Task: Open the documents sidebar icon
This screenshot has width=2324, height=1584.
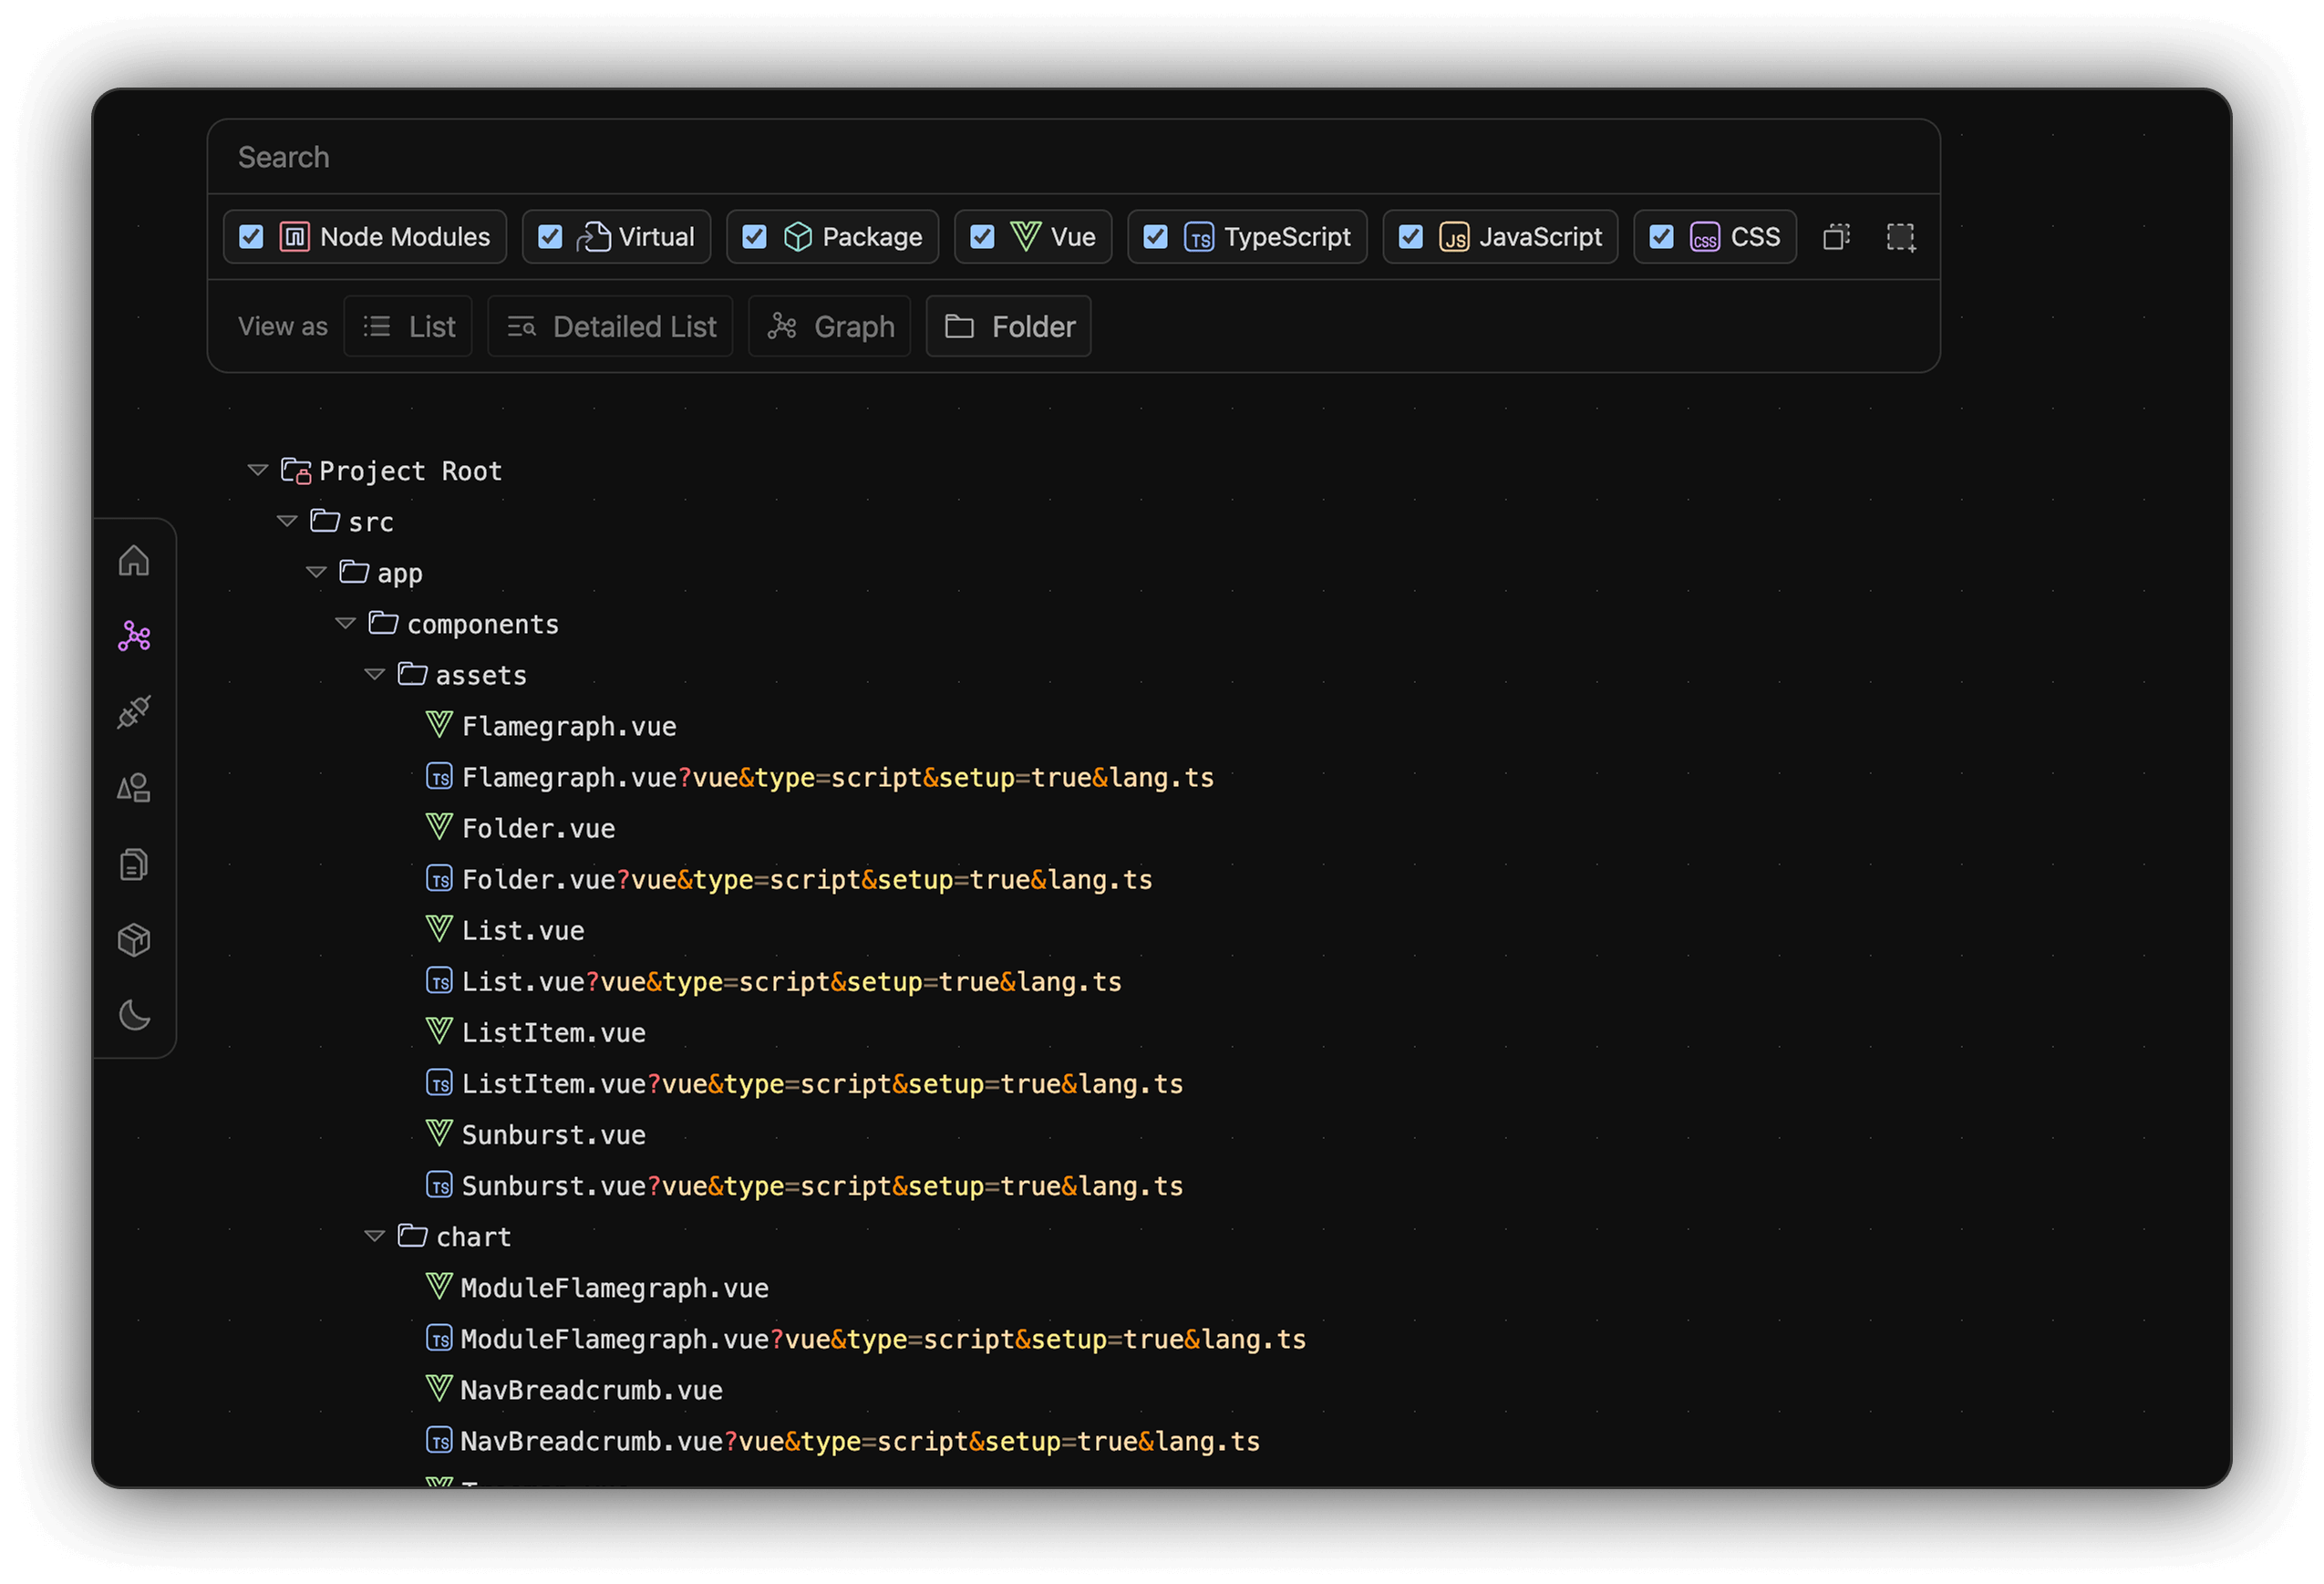Action: tap(134, 864)
